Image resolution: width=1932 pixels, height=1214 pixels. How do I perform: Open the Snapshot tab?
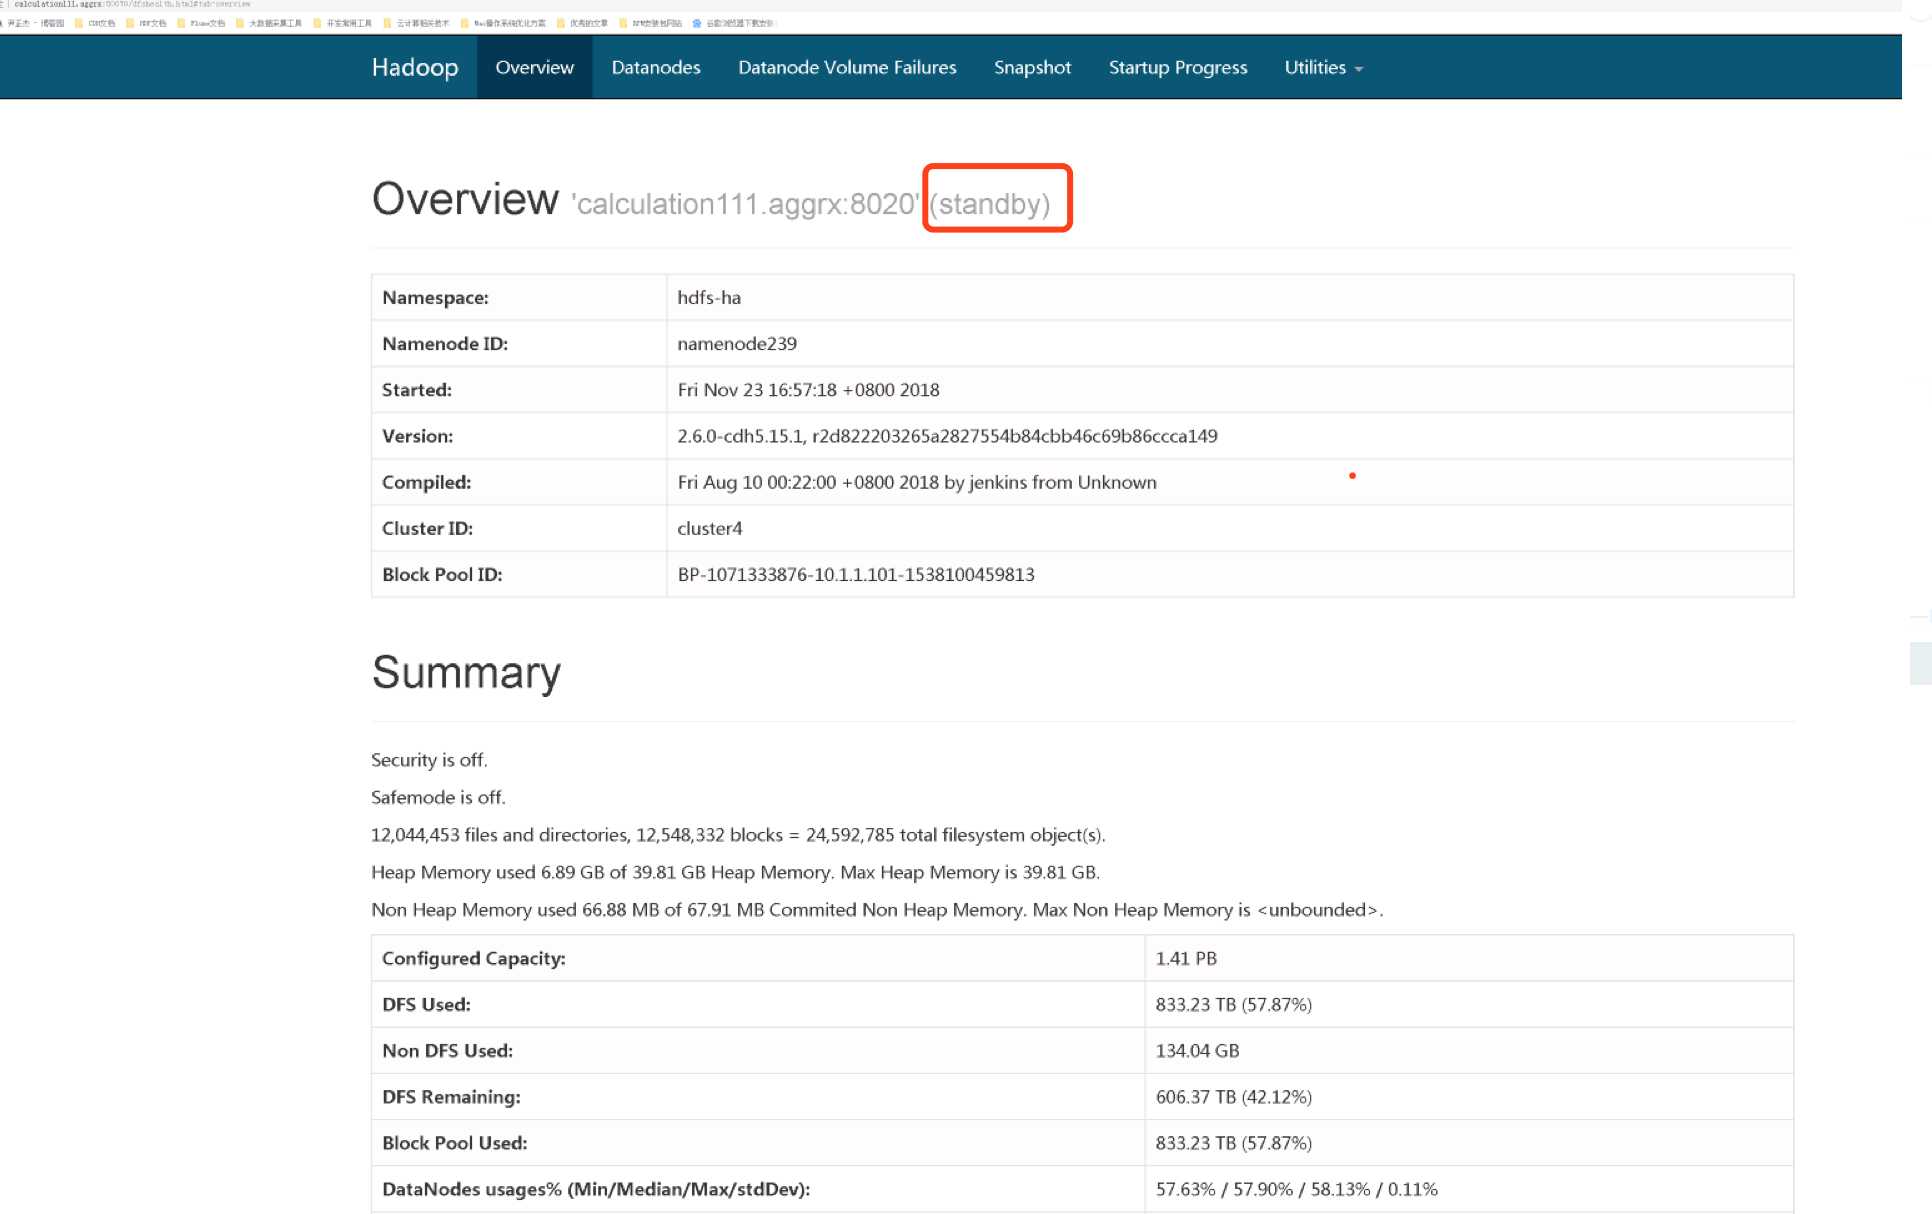tap(1032, 67)
